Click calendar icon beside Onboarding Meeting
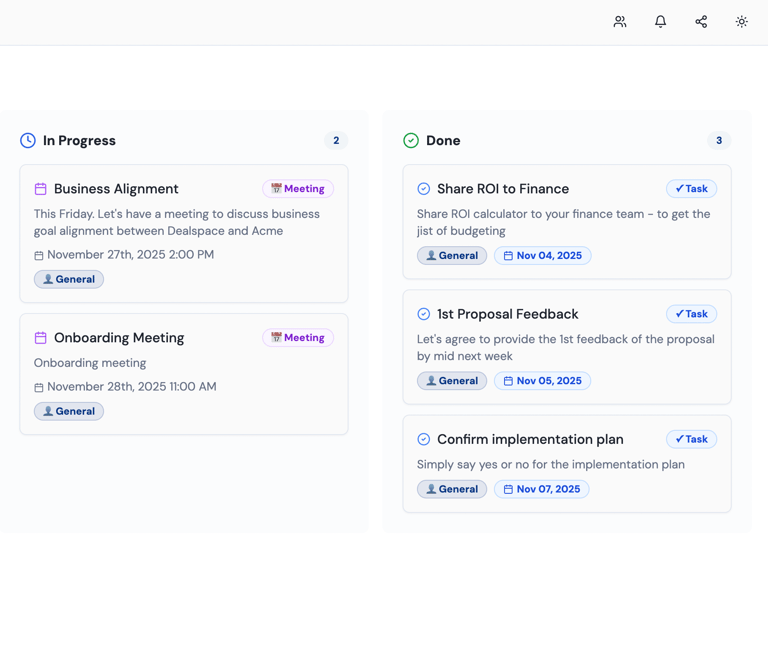 click(41, 338)
